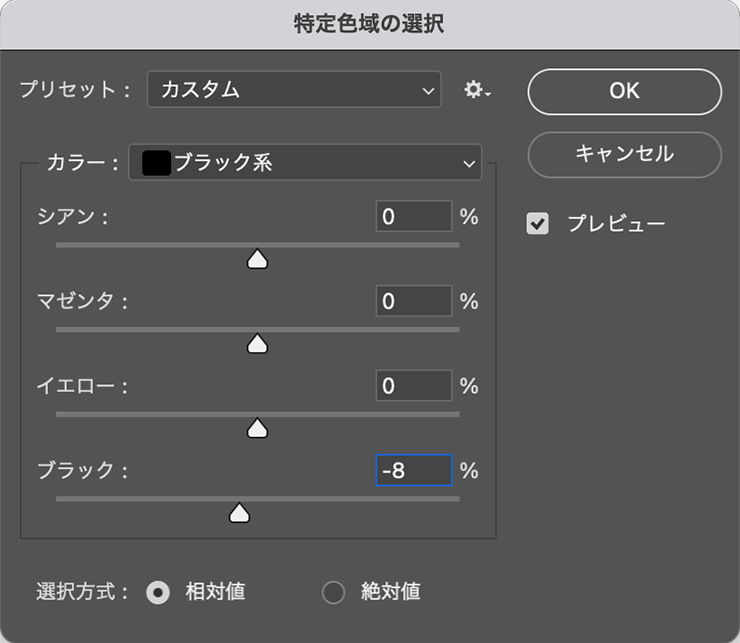
Task: Focus the シアン percentage field
Action: coord(414,216)
